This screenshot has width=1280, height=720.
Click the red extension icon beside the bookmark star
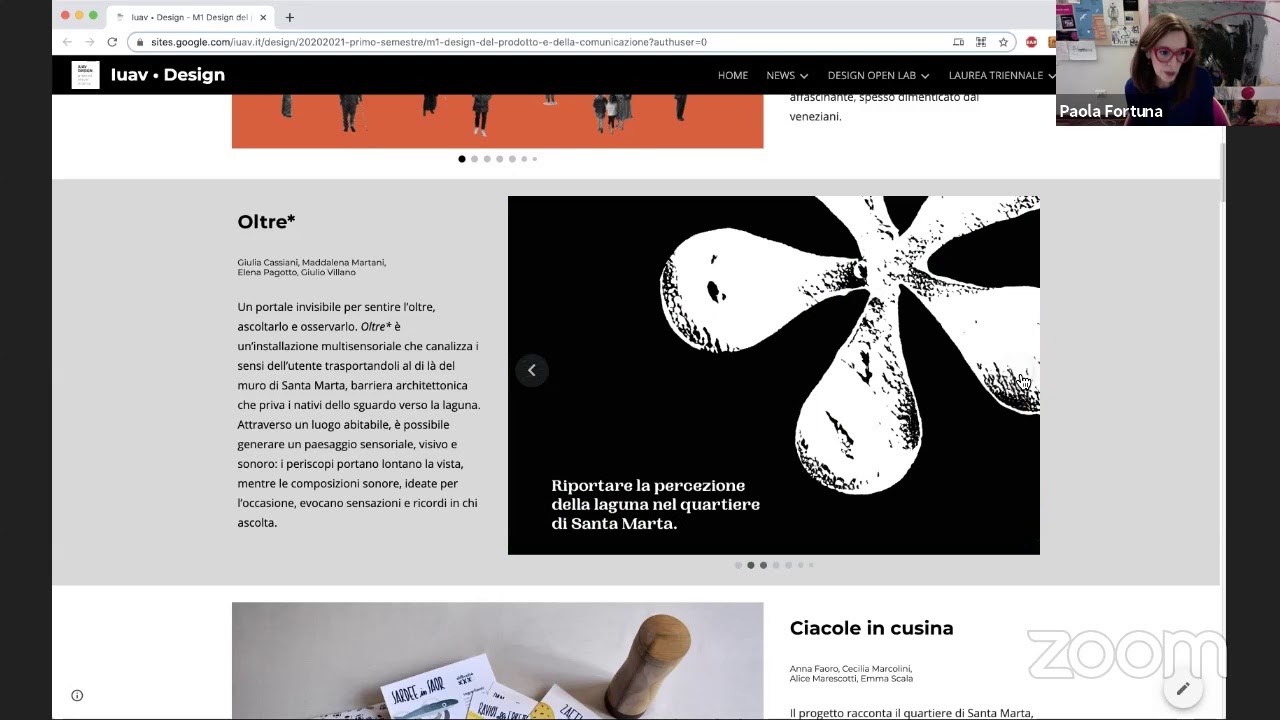pyautogui.click(x=1031, y=42)
